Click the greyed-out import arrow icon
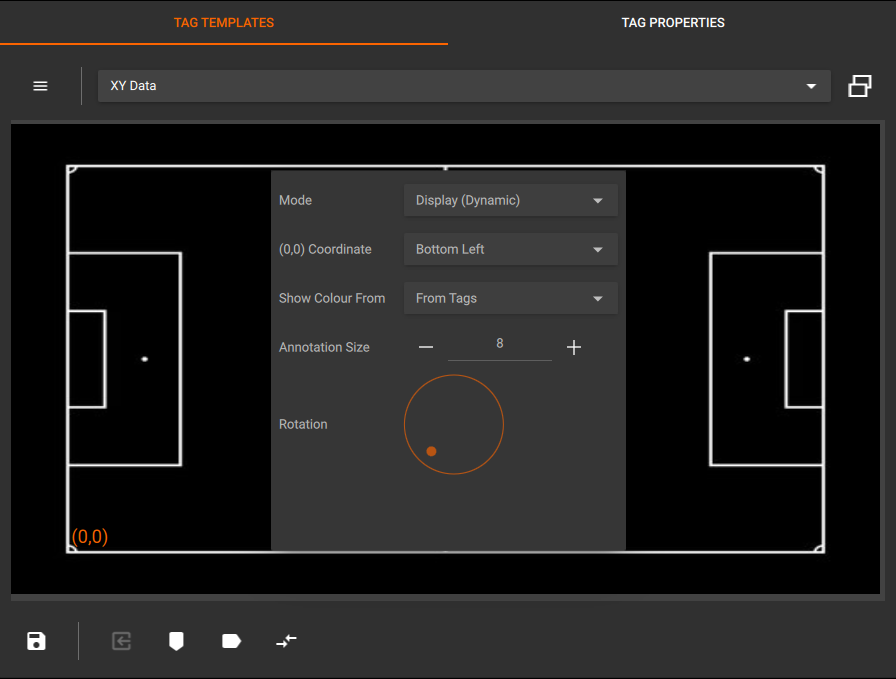Screen dimensions: 896x679 pyautogui.click(x=121, y=641)
